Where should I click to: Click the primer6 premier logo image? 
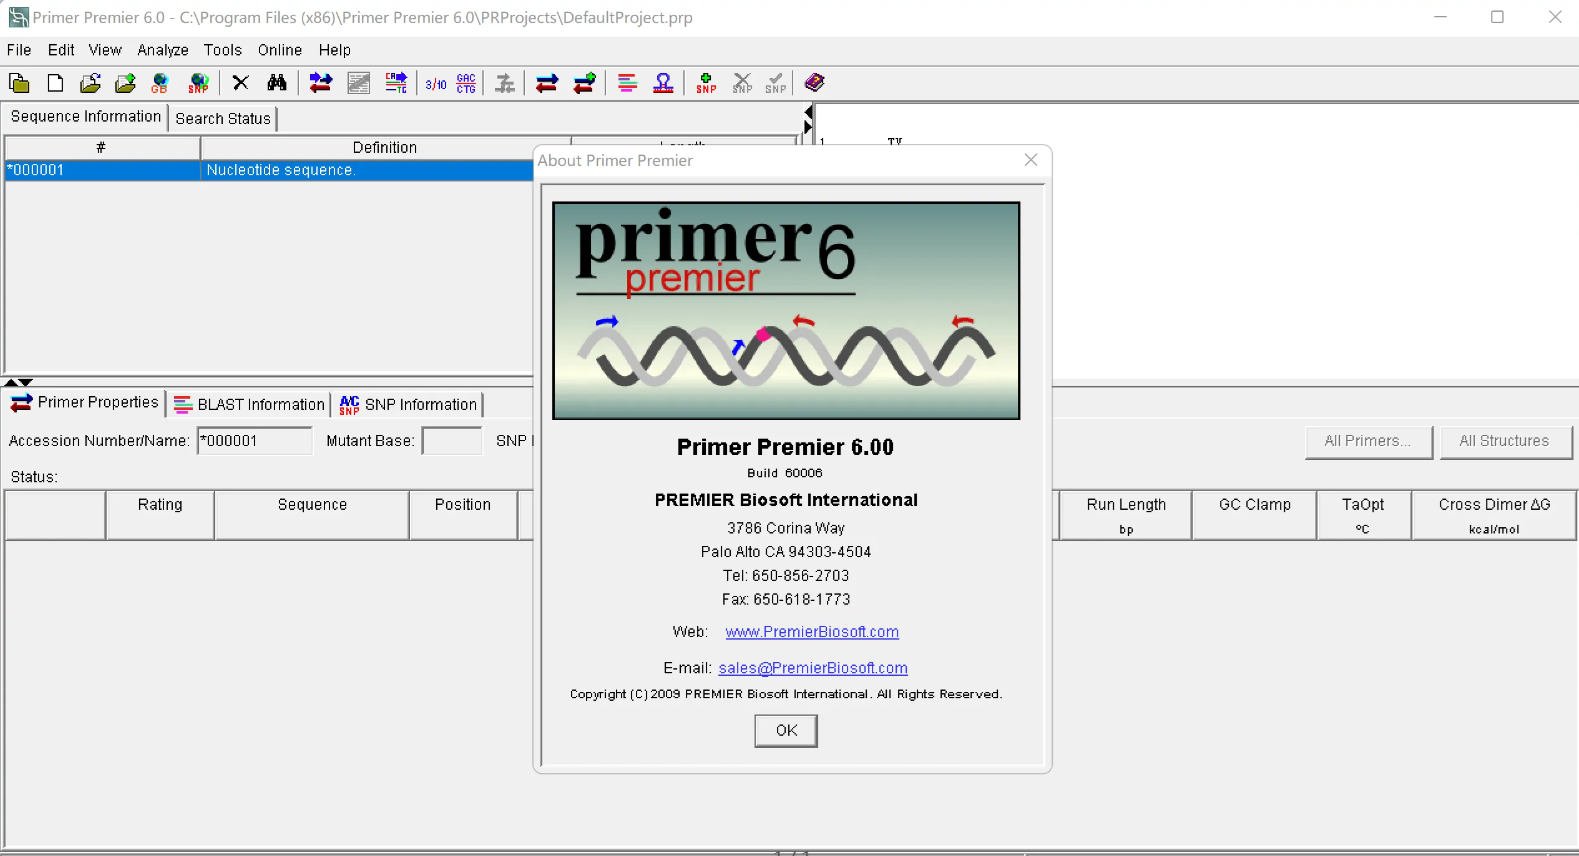786,311
